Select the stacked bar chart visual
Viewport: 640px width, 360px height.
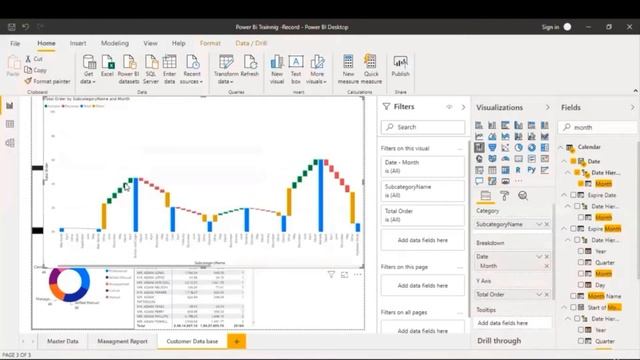pyautogui.click(x=479, y=125)
